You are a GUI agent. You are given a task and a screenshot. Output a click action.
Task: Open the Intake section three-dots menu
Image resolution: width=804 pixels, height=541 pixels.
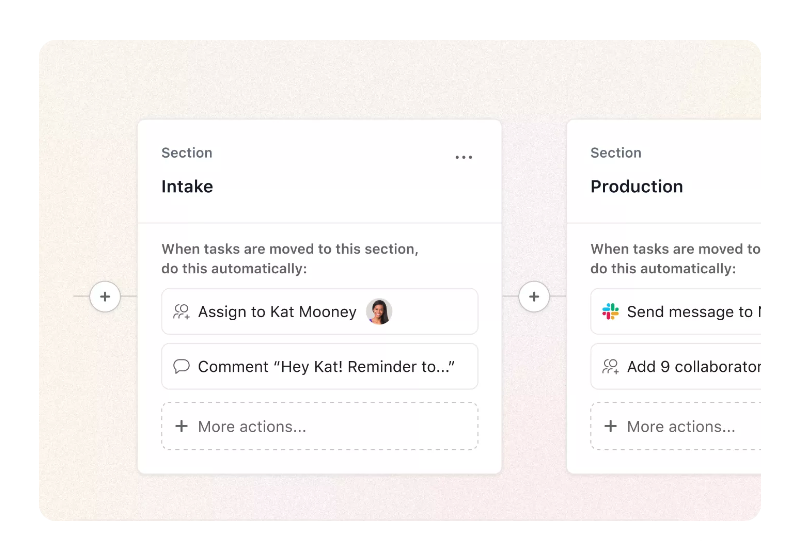(463, 158)
